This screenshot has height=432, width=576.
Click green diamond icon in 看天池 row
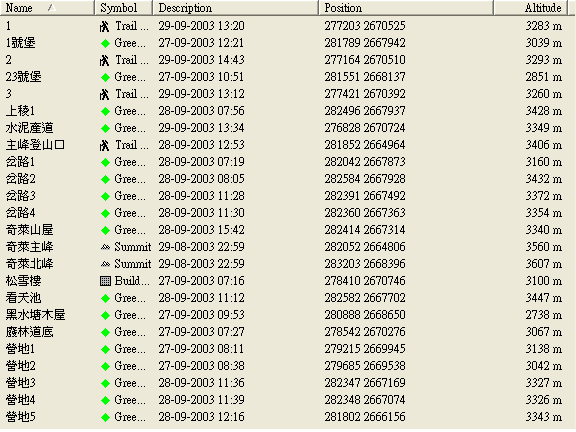105,299
